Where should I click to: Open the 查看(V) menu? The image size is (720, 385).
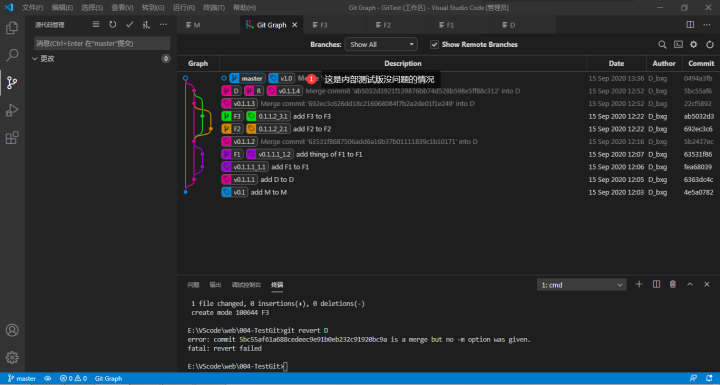tap(122, 8)
